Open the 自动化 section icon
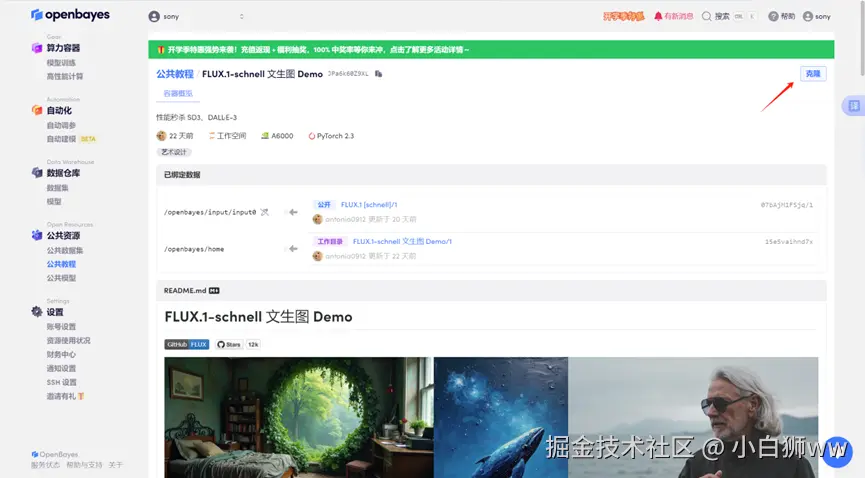 click(37, 110)
